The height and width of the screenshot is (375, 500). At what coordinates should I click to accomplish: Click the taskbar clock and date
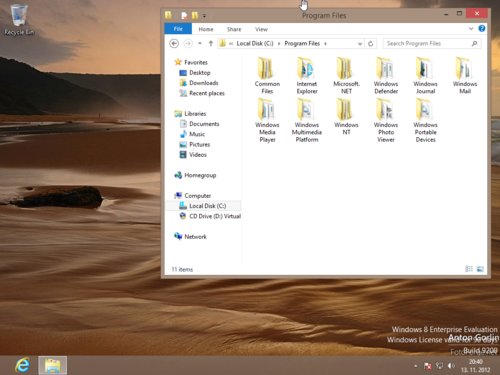click(475, 366)
